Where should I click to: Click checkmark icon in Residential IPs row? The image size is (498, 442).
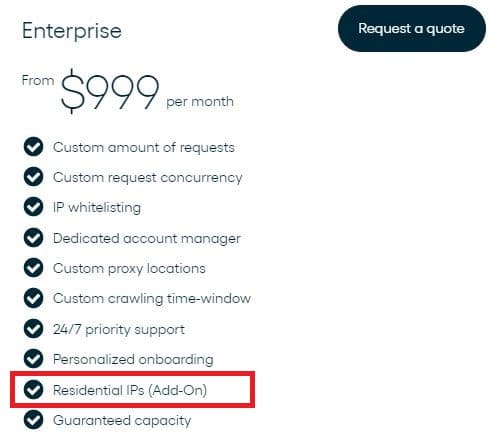(33, 389)
